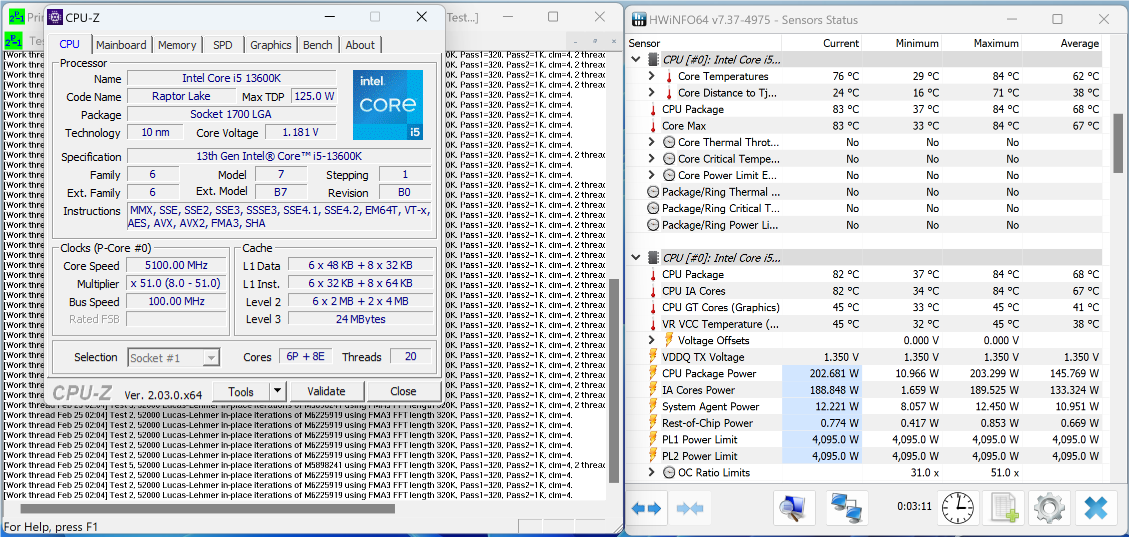Expand the Core Power Limit row
This screenshot has height=537, width=1129.
(x=652, y=176)
